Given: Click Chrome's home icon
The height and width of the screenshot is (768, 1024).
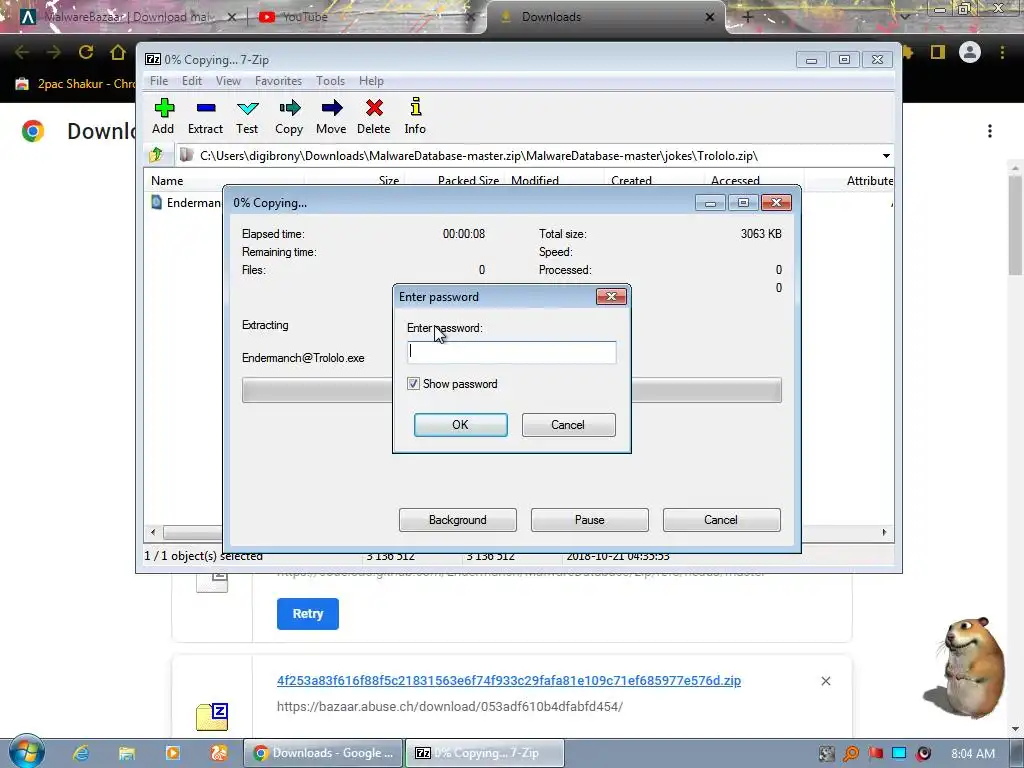Looking at the screenshot, I should click(118, 52).
